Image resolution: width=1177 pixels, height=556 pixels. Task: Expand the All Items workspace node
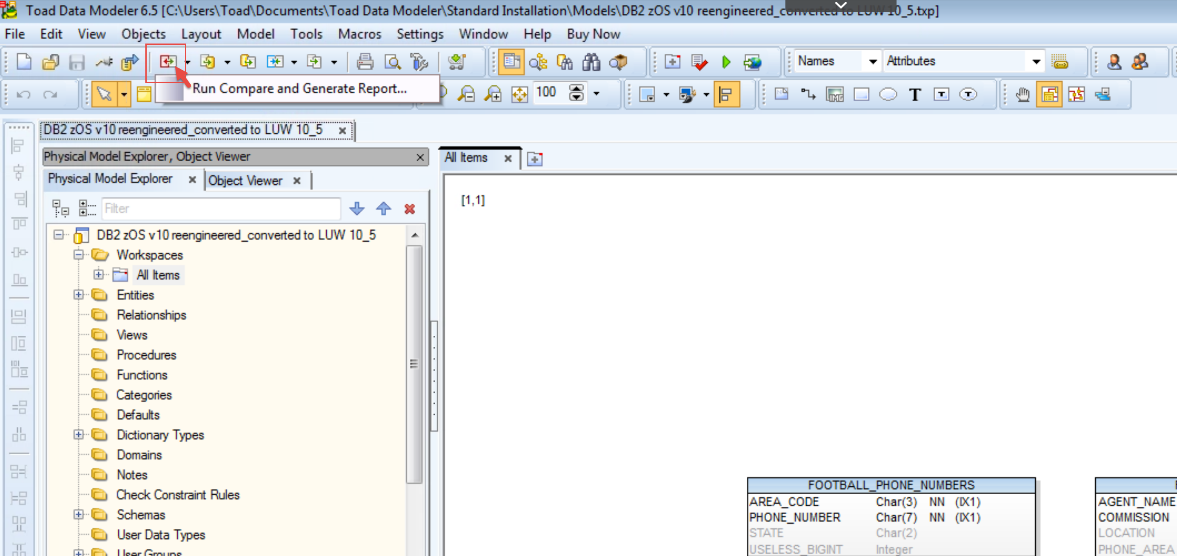pyautogui.click(x=98, y=275)
